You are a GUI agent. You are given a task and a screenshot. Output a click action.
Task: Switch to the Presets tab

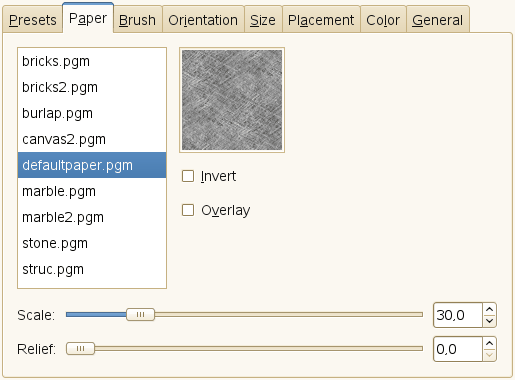click(x=32, y=20)
